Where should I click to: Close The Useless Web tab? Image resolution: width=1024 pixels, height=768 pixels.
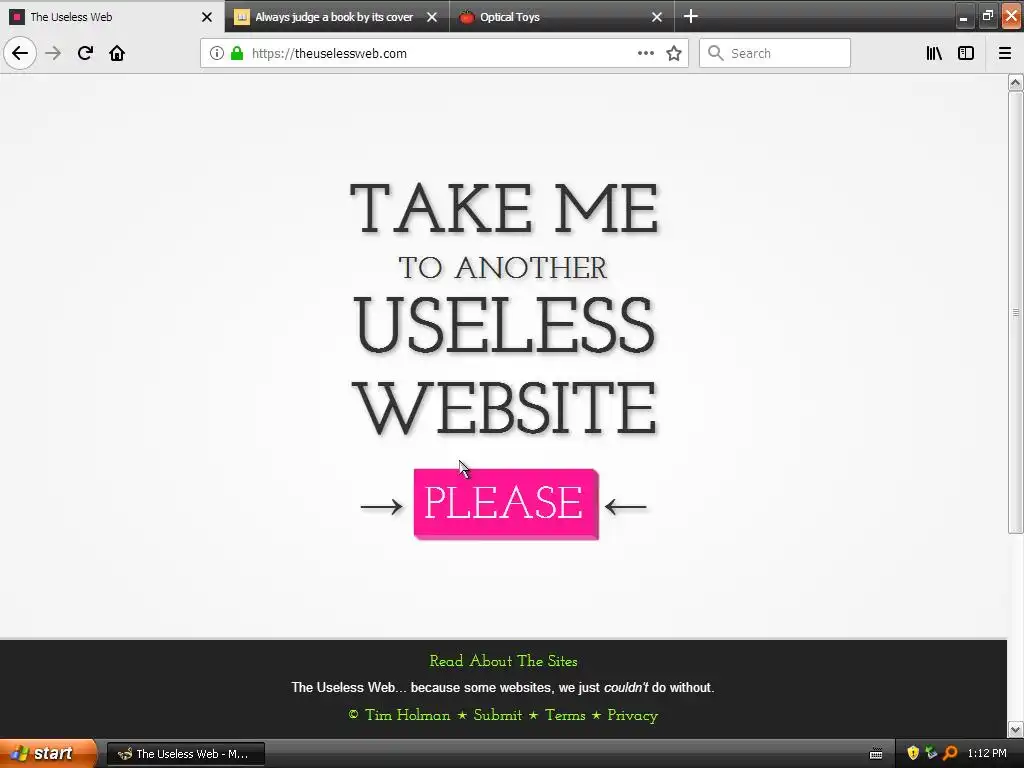click(x=207, y=17)
